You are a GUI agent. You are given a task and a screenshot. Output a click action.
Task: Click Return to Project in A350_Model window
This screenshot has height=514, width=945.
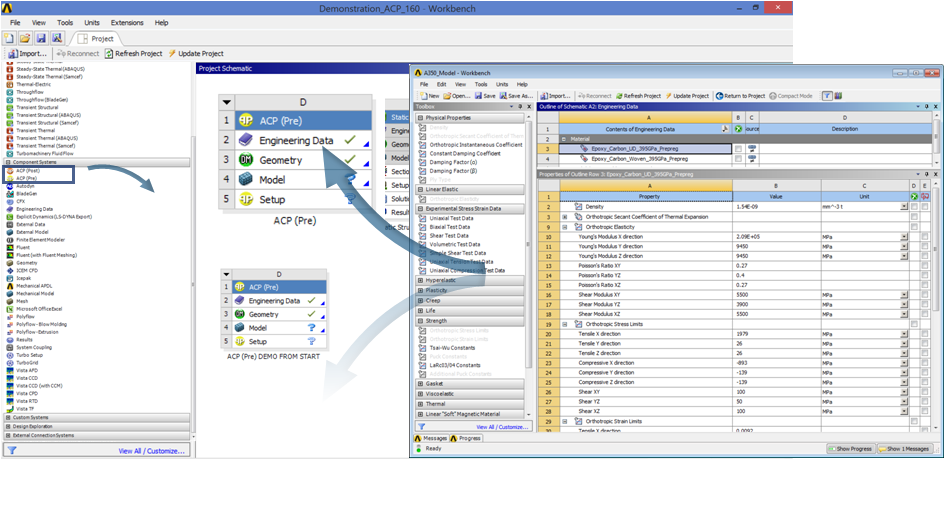point(739,96)
